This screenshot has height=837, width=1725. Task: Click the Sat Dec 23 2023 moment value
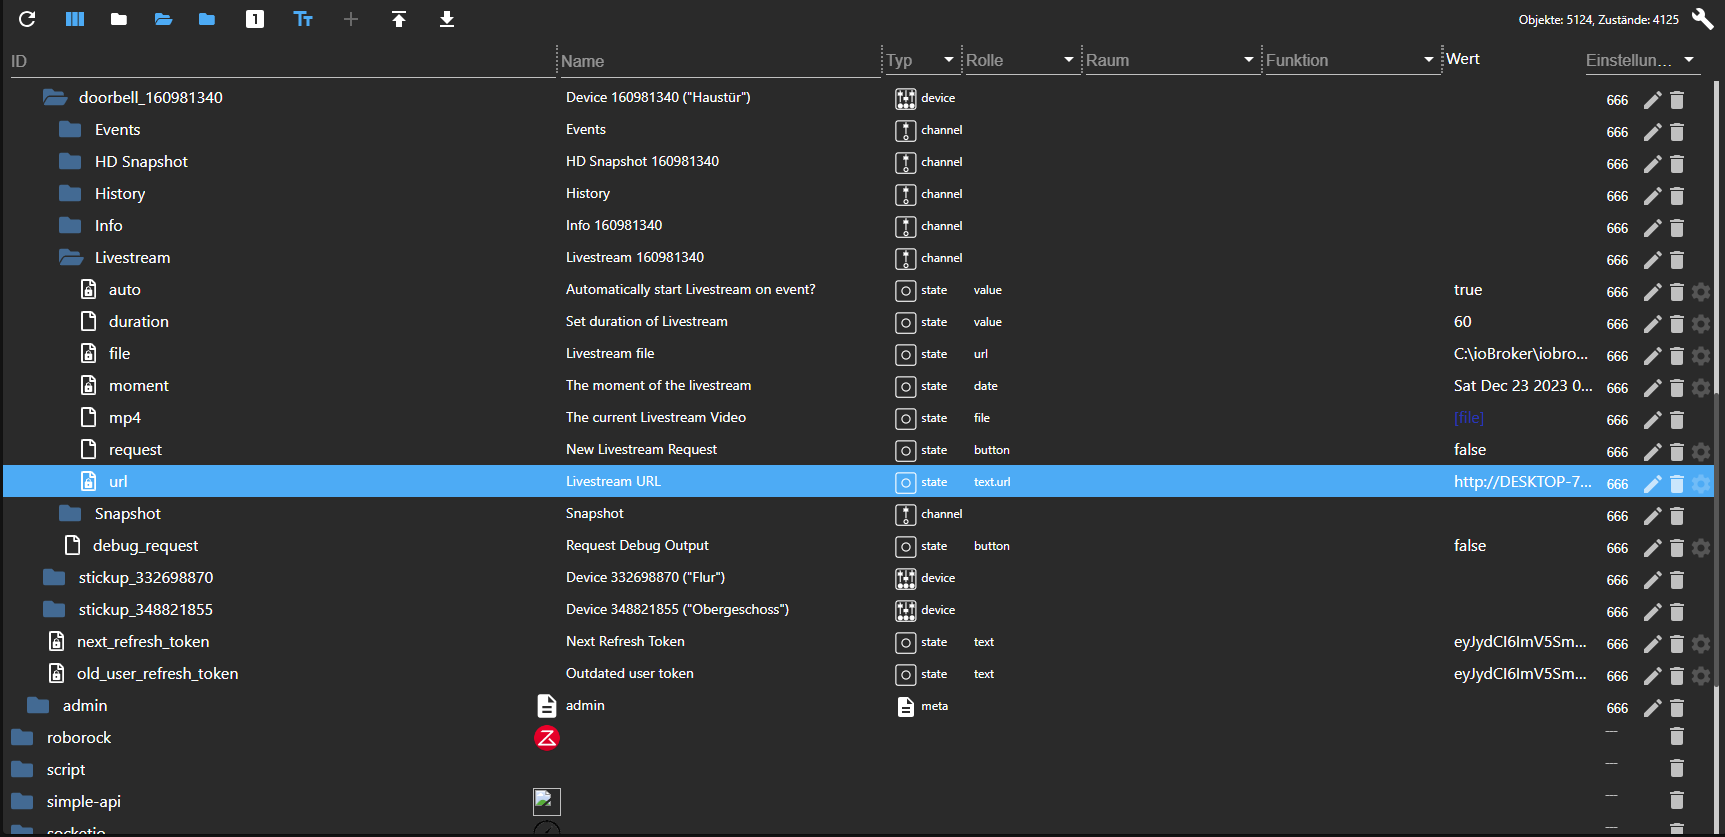[1523, 386]
